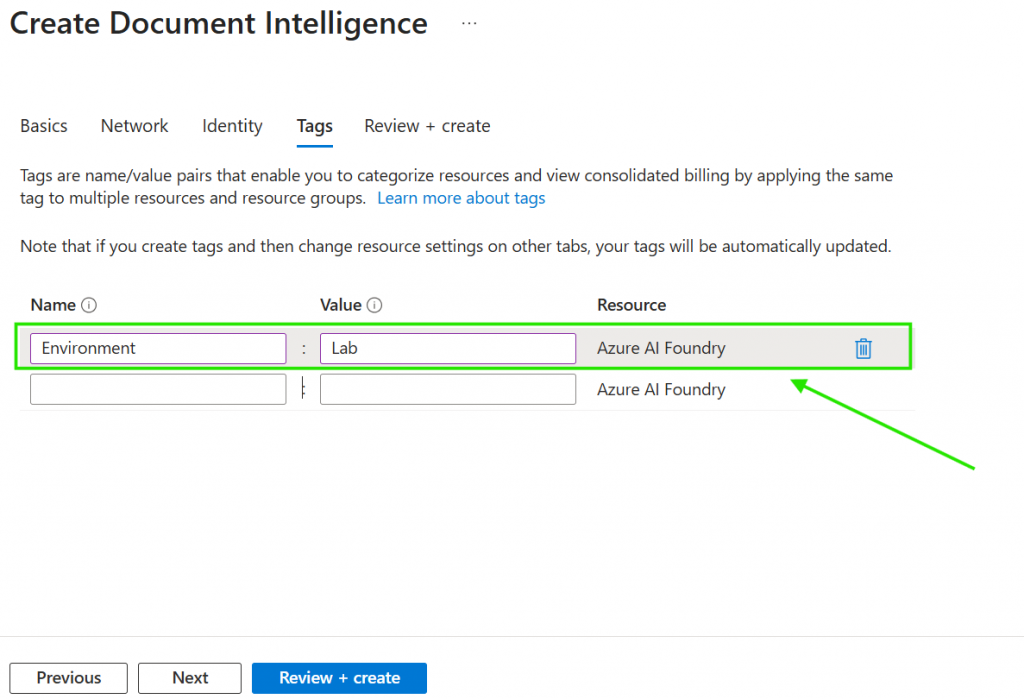The height and width of the screenshot is (699, 1024).
Task: Click the info icon next to Value
Action: click(x=376, y=306)
